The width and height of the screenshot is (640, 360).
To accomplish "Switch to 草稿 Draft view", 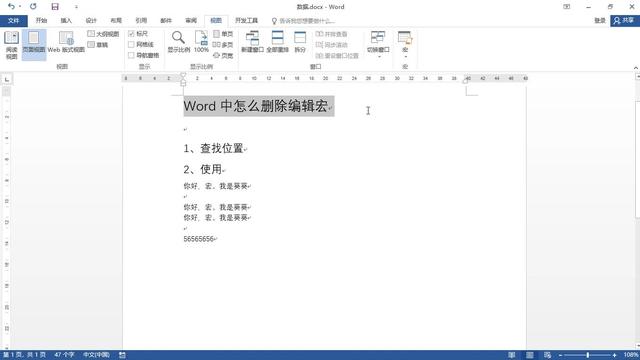I will [98, 44].
